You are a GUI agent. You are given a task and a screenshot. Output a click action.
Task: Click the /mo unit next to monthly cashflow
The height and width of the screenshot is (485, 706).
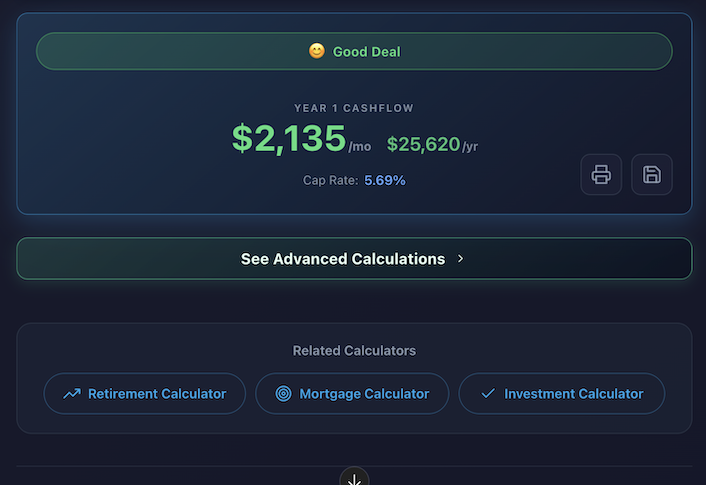coord(359,147)
